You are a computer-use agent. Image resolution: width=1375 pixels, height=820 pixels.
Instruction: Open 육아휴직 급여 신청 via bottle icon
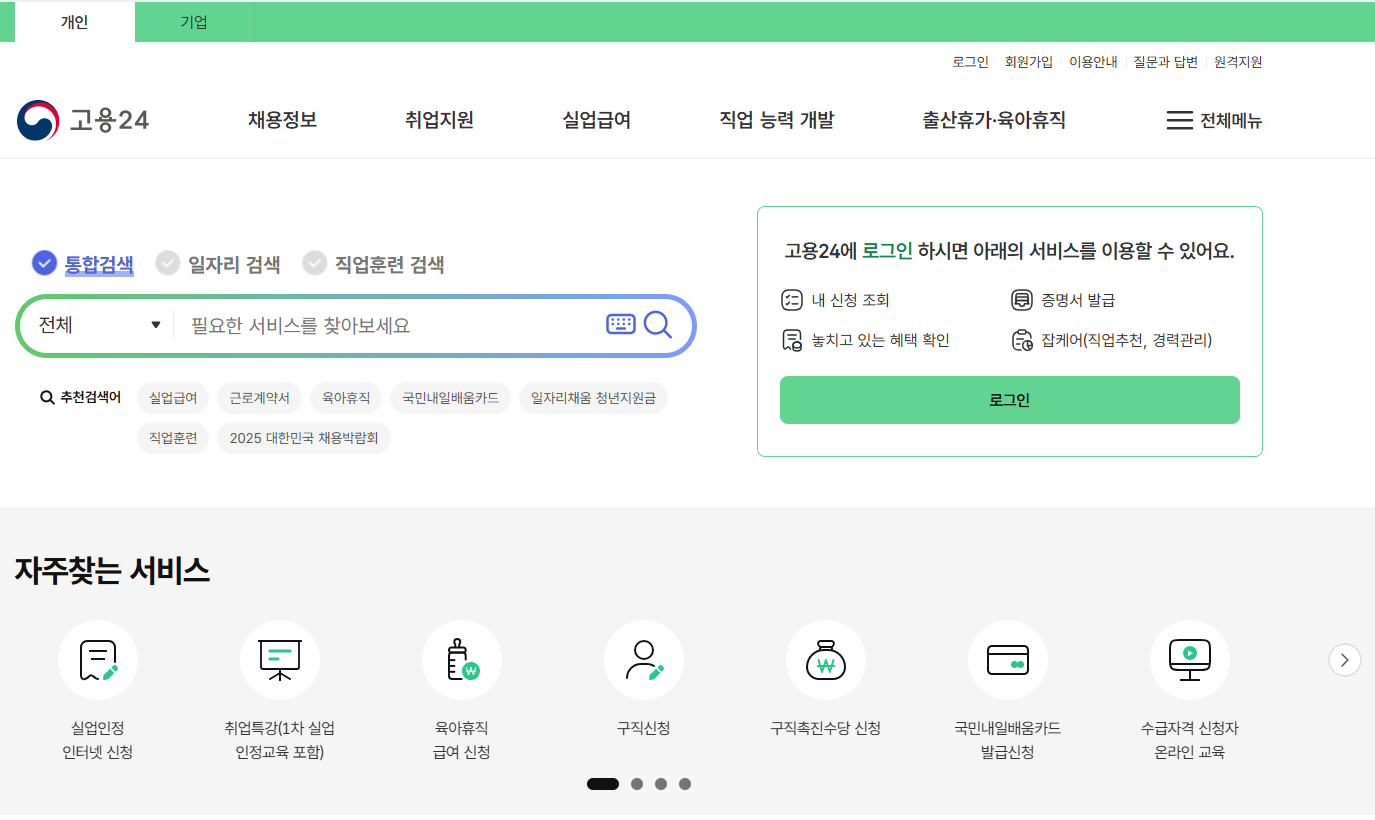461,659
